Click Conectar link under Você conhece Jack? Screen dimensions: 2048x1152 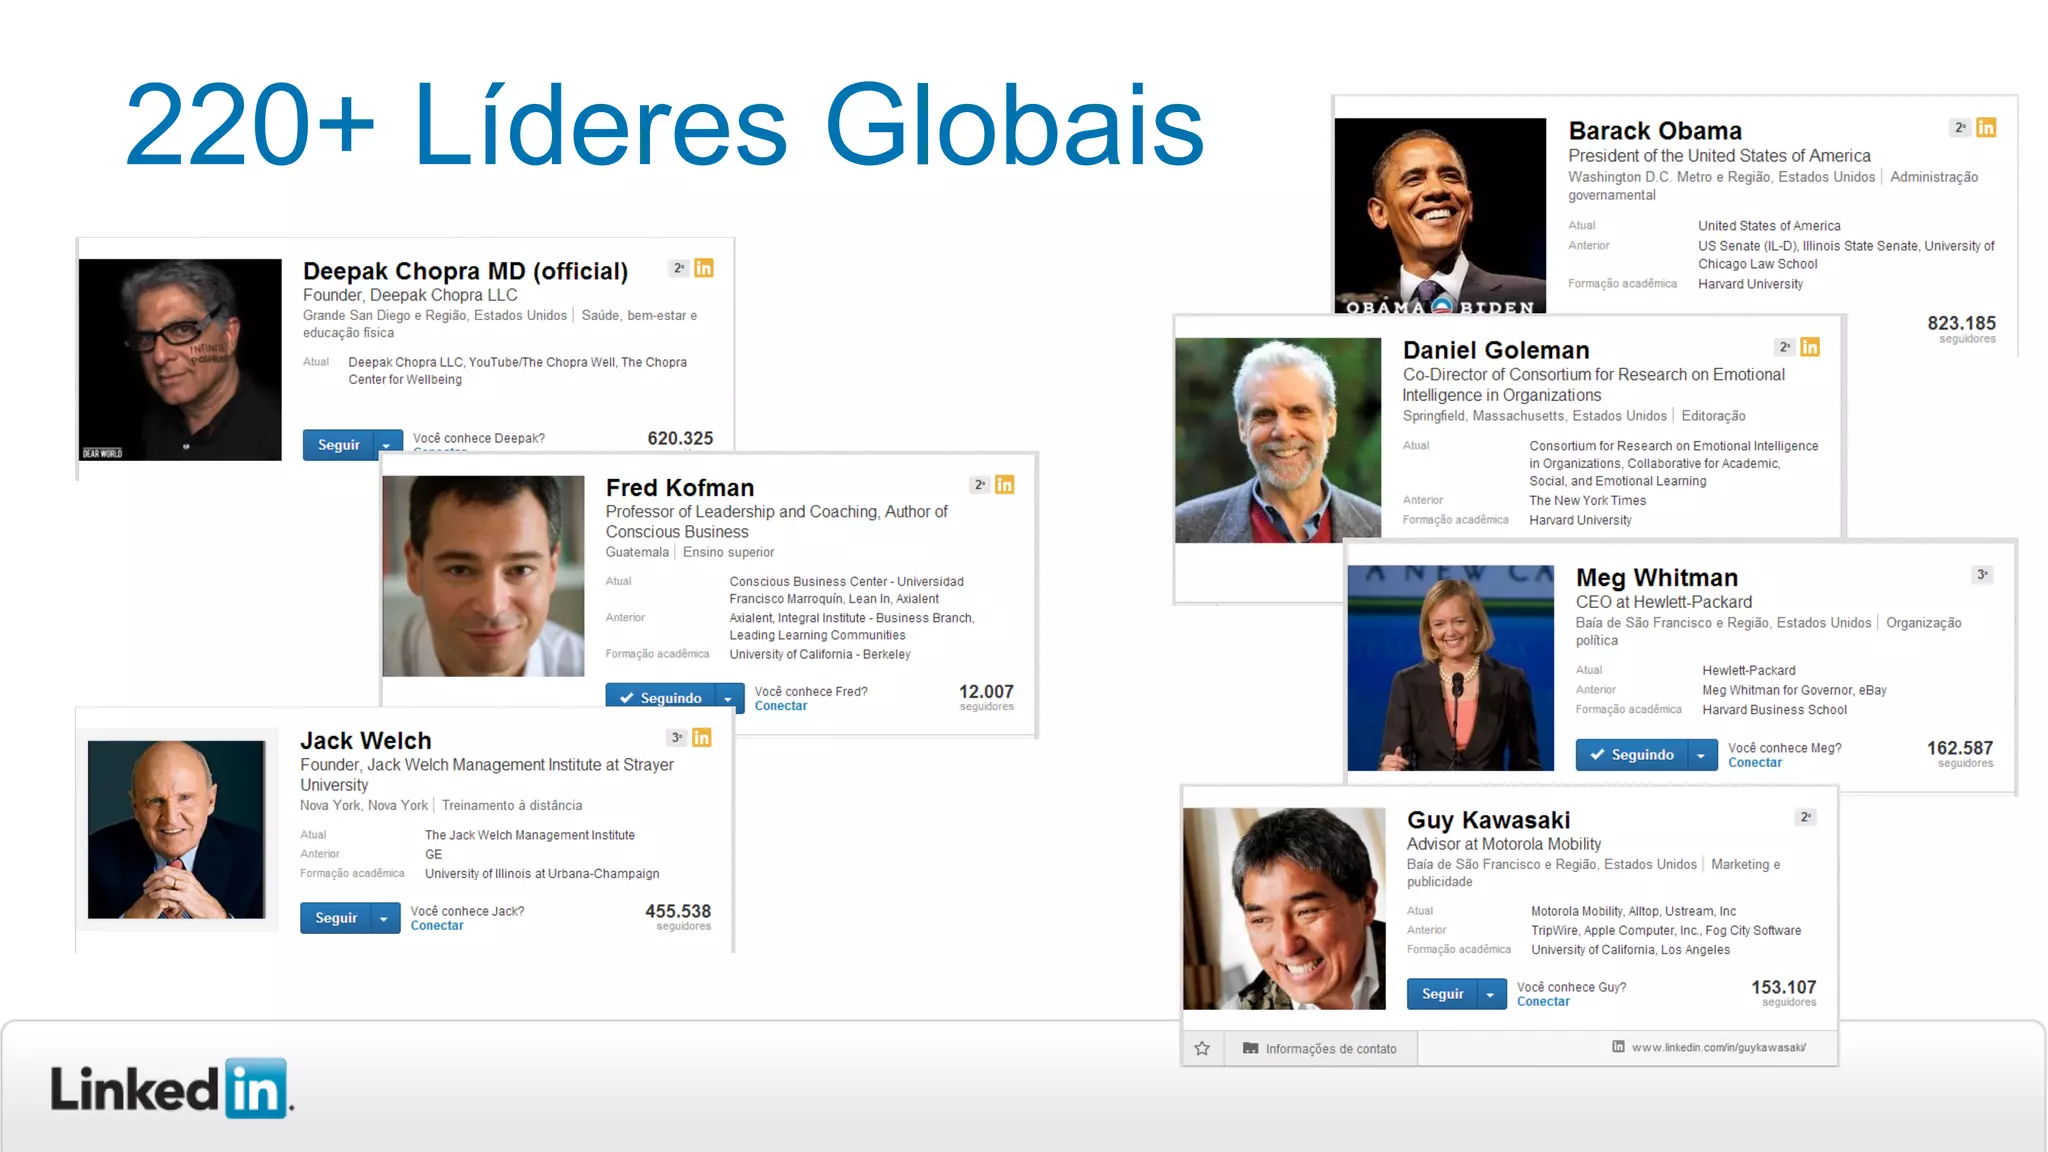(x=437, y=926)
